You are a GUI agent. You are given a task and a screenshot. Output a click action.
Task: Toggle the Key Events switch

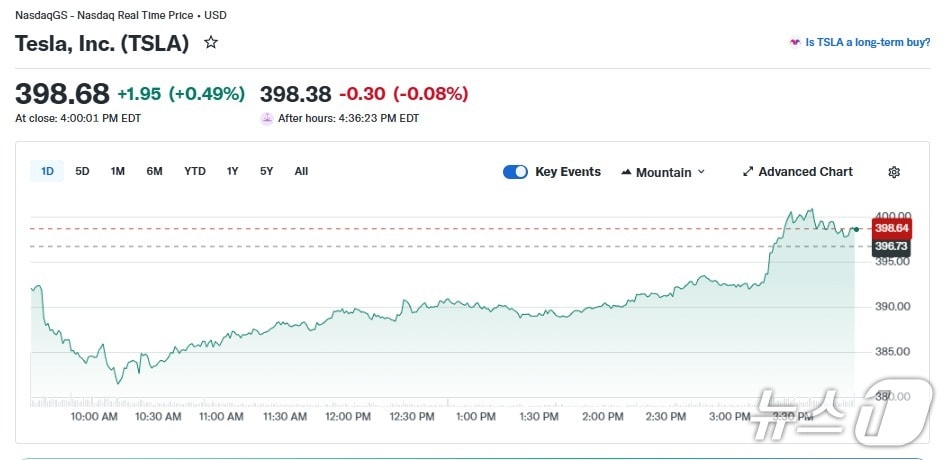tap(515, 172)
